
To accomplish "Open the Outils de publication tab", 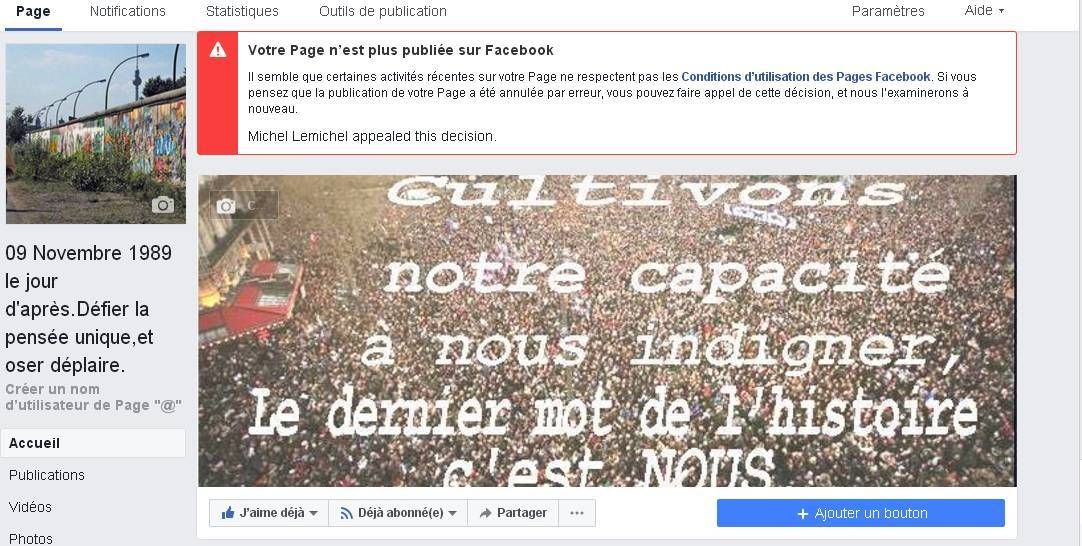I will pos(383,11).
